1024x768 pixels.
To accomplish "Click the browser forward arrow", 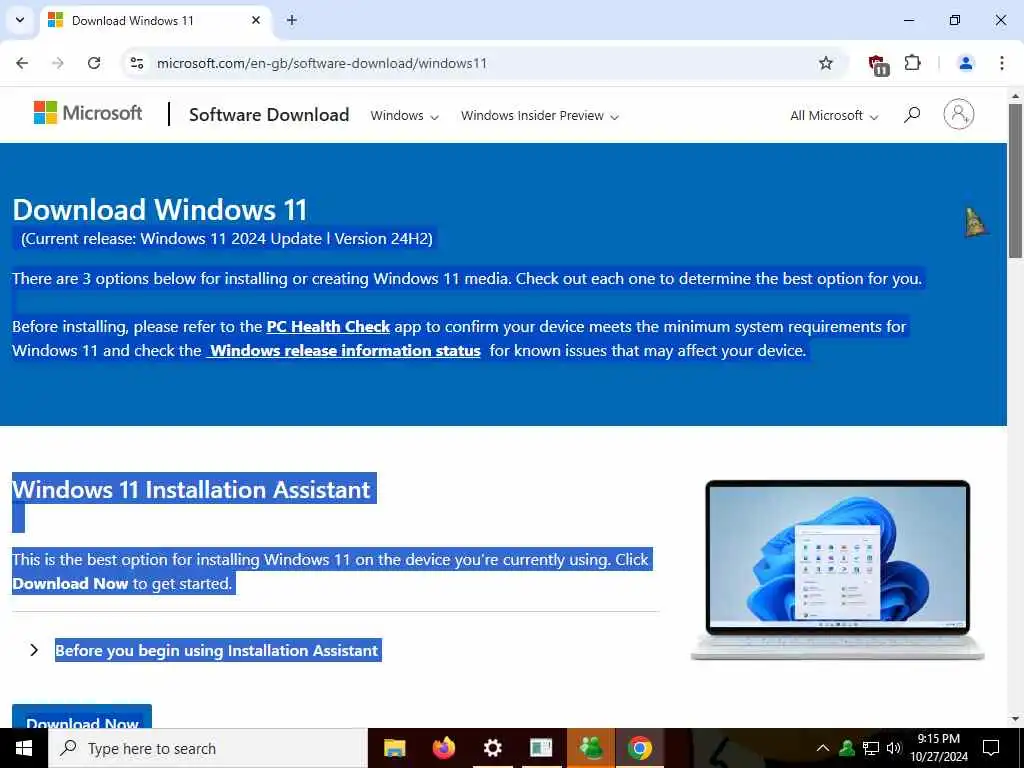I will [58, 63].
